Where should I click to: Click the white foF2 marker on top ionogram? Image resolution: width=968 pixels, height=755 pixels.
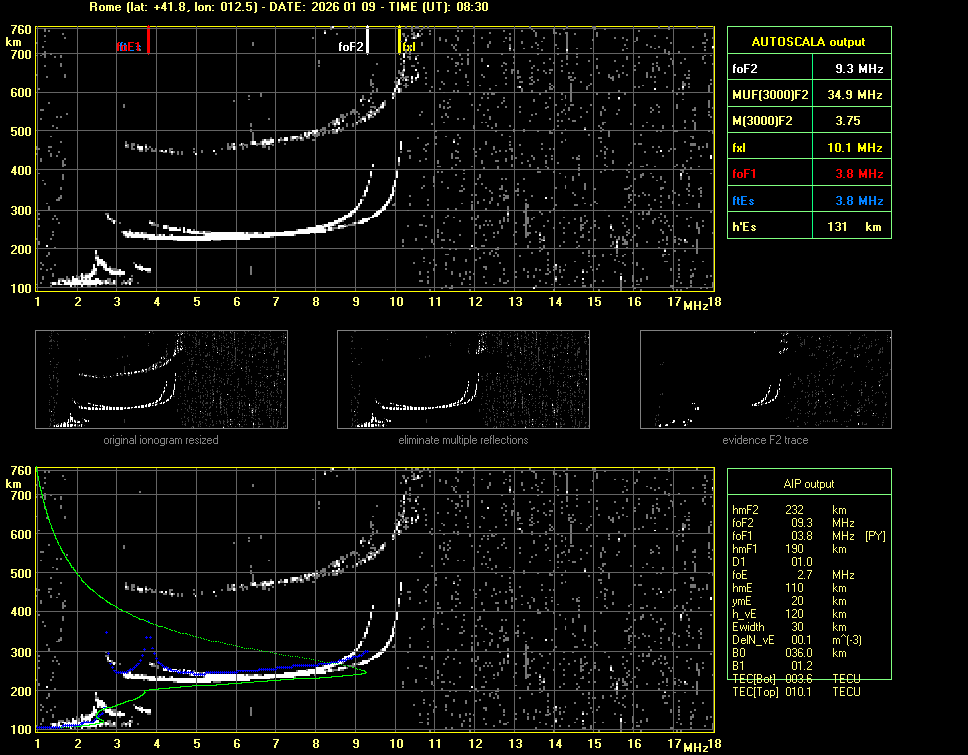tap(367, 41)
